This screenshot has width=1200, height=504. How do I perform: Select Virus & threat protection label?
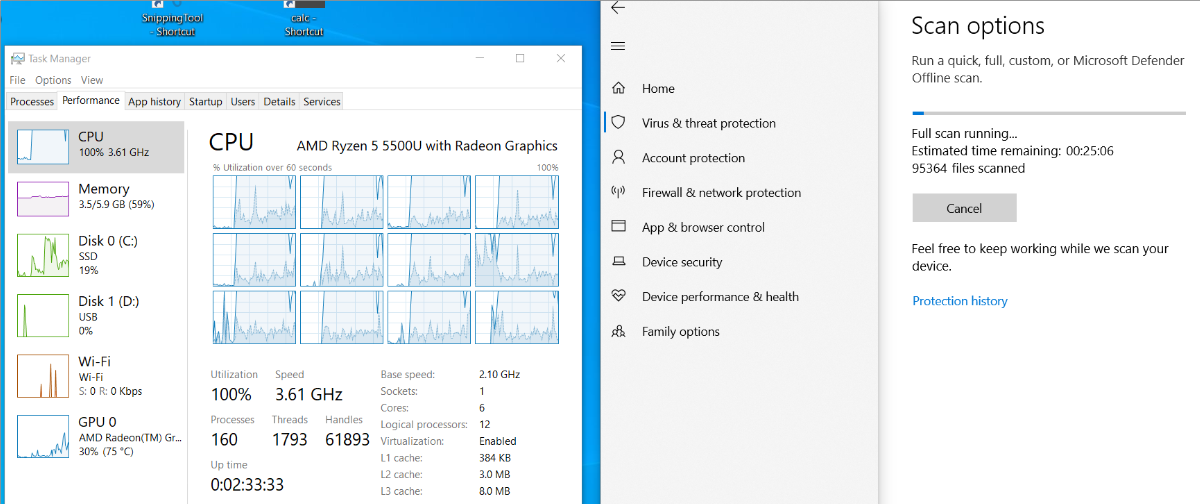[x=709, y=123]
